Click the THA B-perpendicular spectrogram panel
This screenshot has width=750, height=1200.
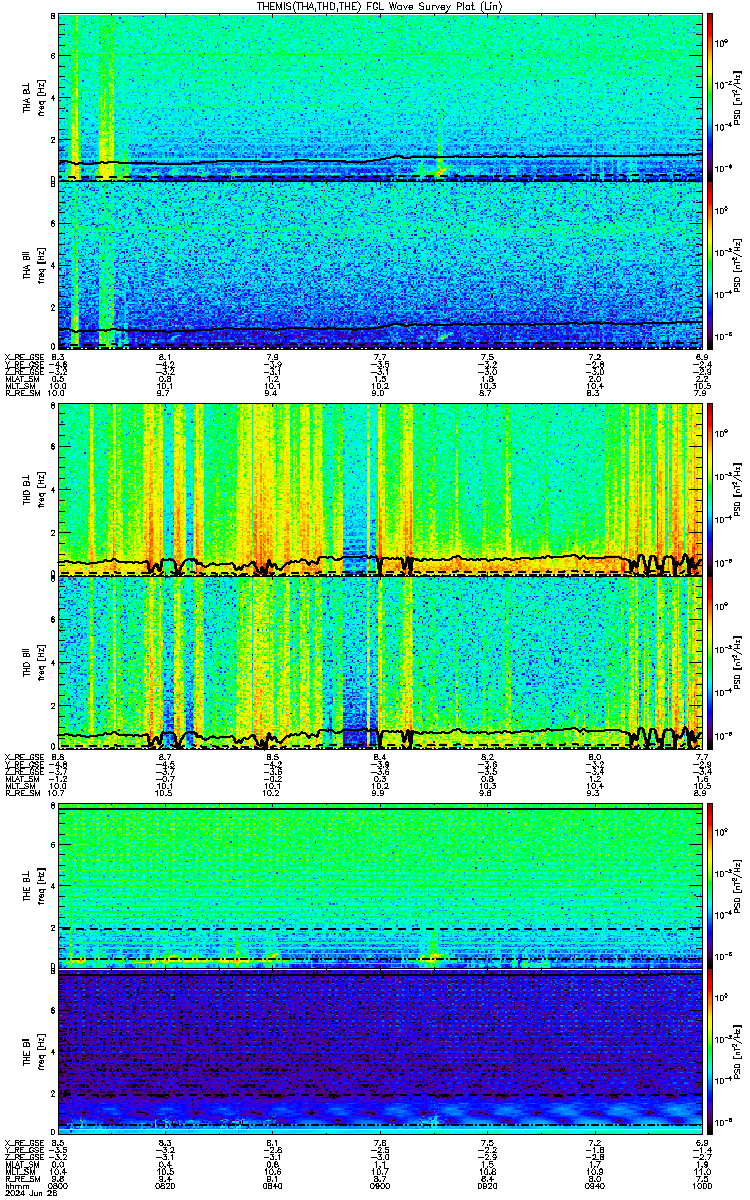[x=380, y=97]
